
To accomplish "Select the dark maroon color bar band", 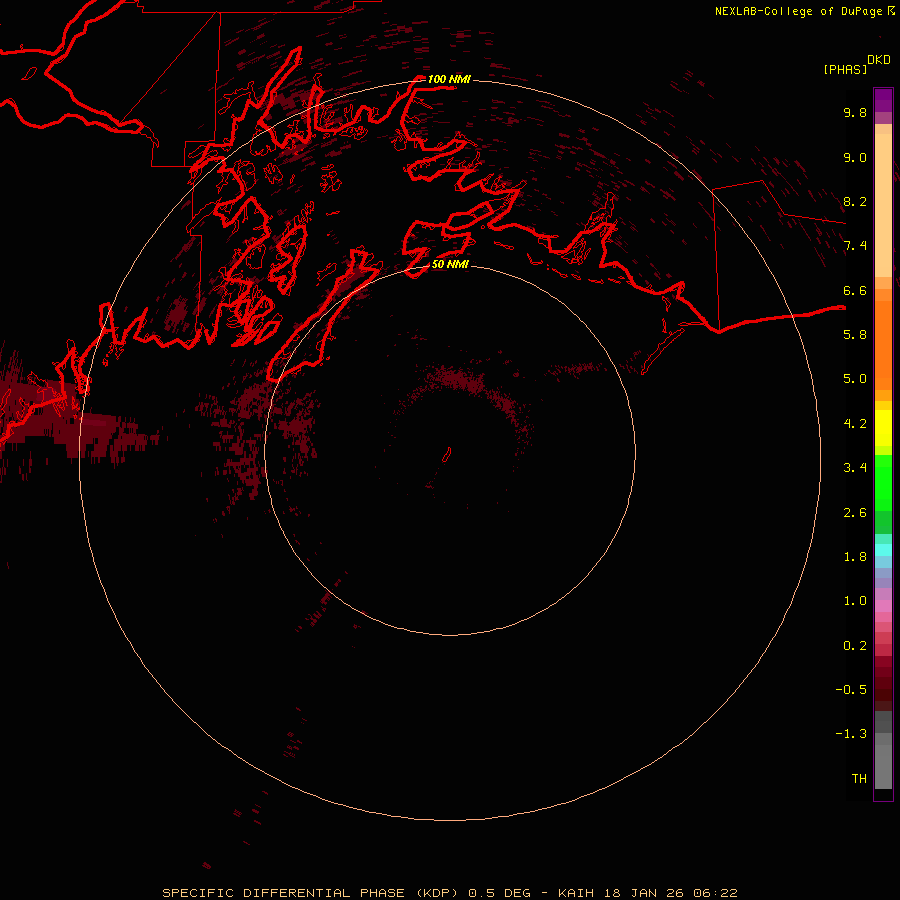I will (x=883, y=683).
